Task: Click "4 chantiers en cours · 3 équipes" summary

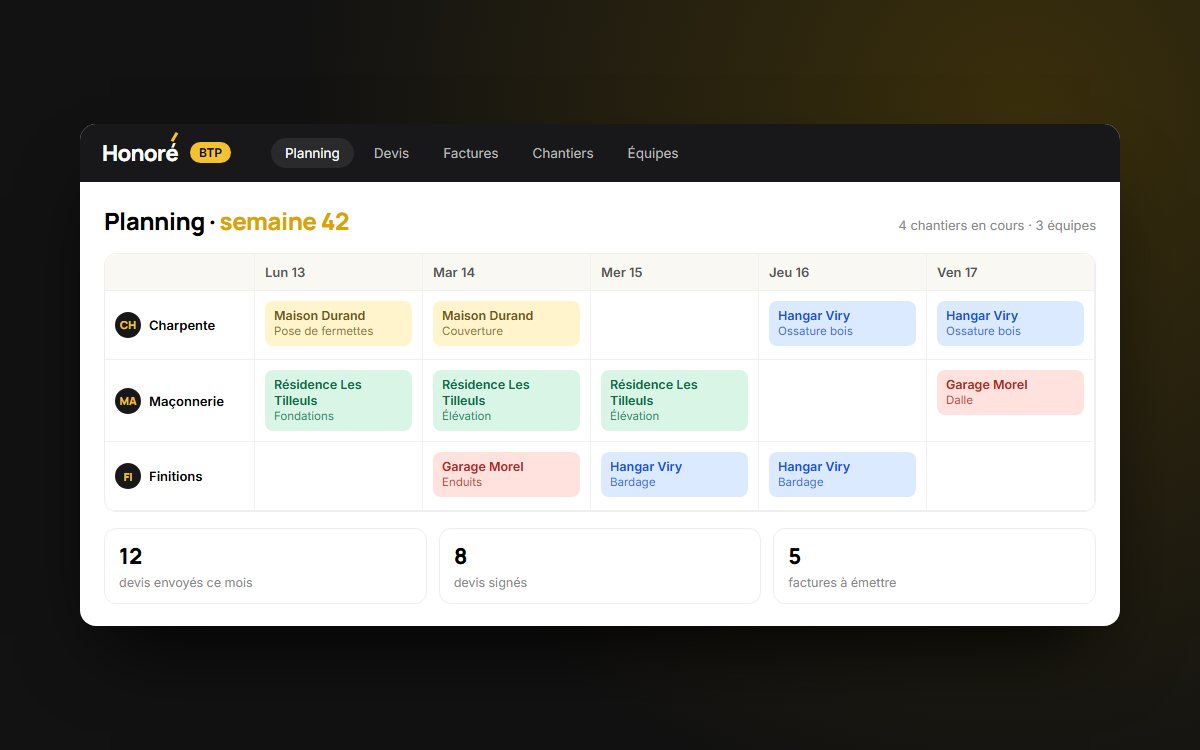Action: click(x=997, y=225)
